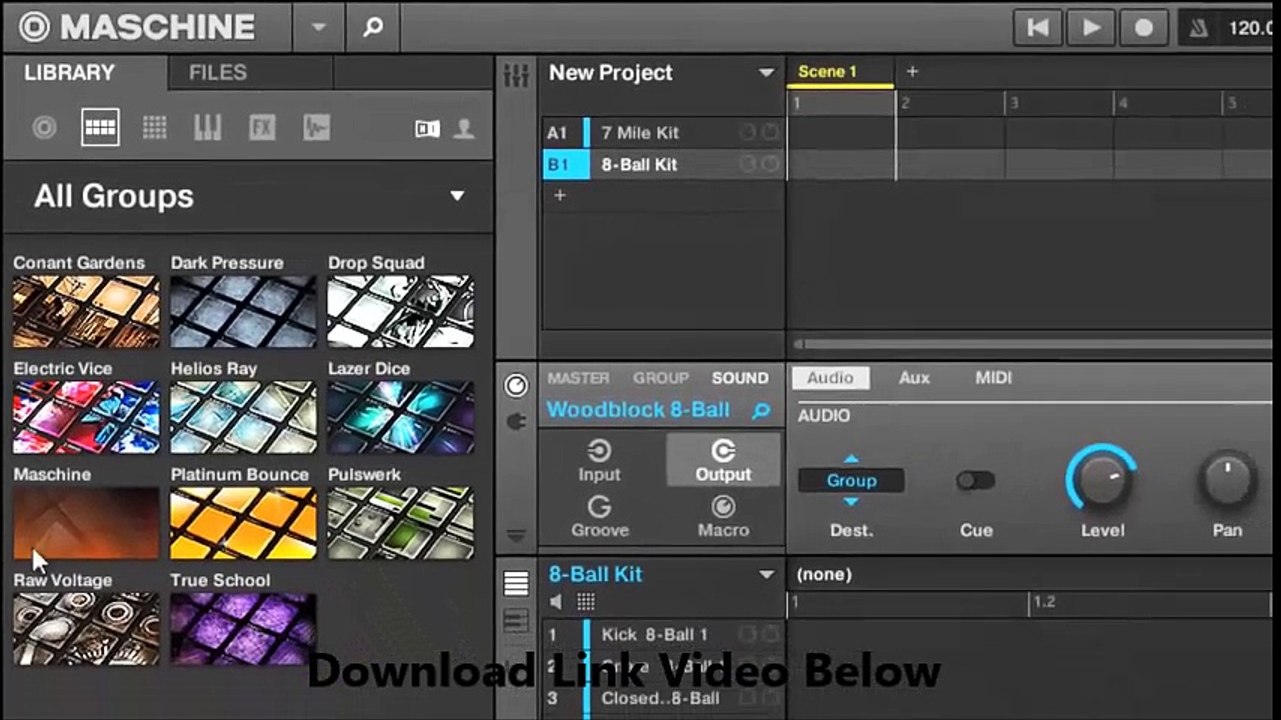
Task: Switch to the MASTER tab
Action: click(578, 378)
